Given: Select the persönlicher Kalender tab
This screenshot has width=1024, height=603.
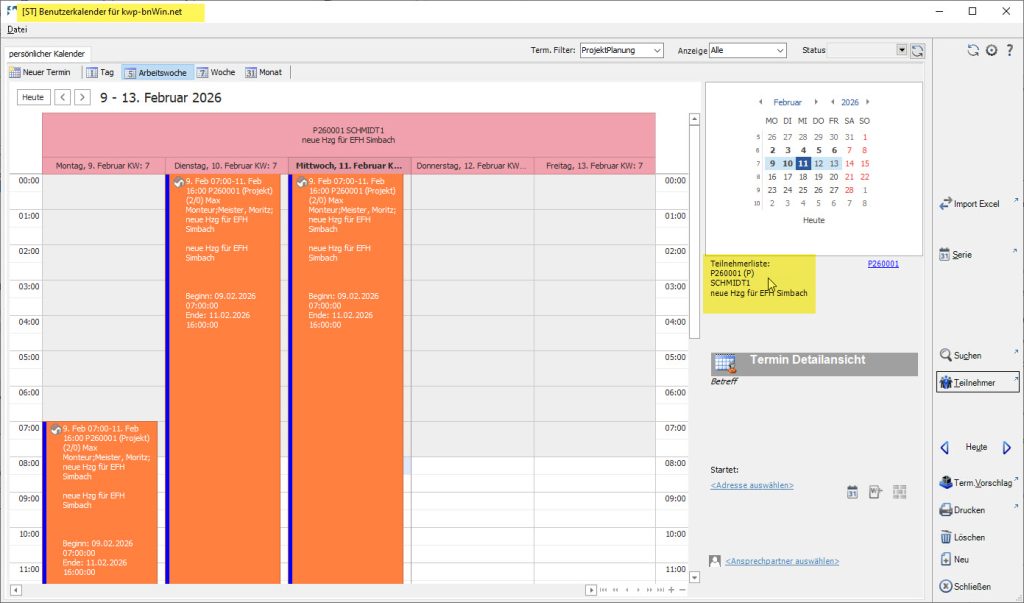Looking at the screenshot, I should (48, 53).
